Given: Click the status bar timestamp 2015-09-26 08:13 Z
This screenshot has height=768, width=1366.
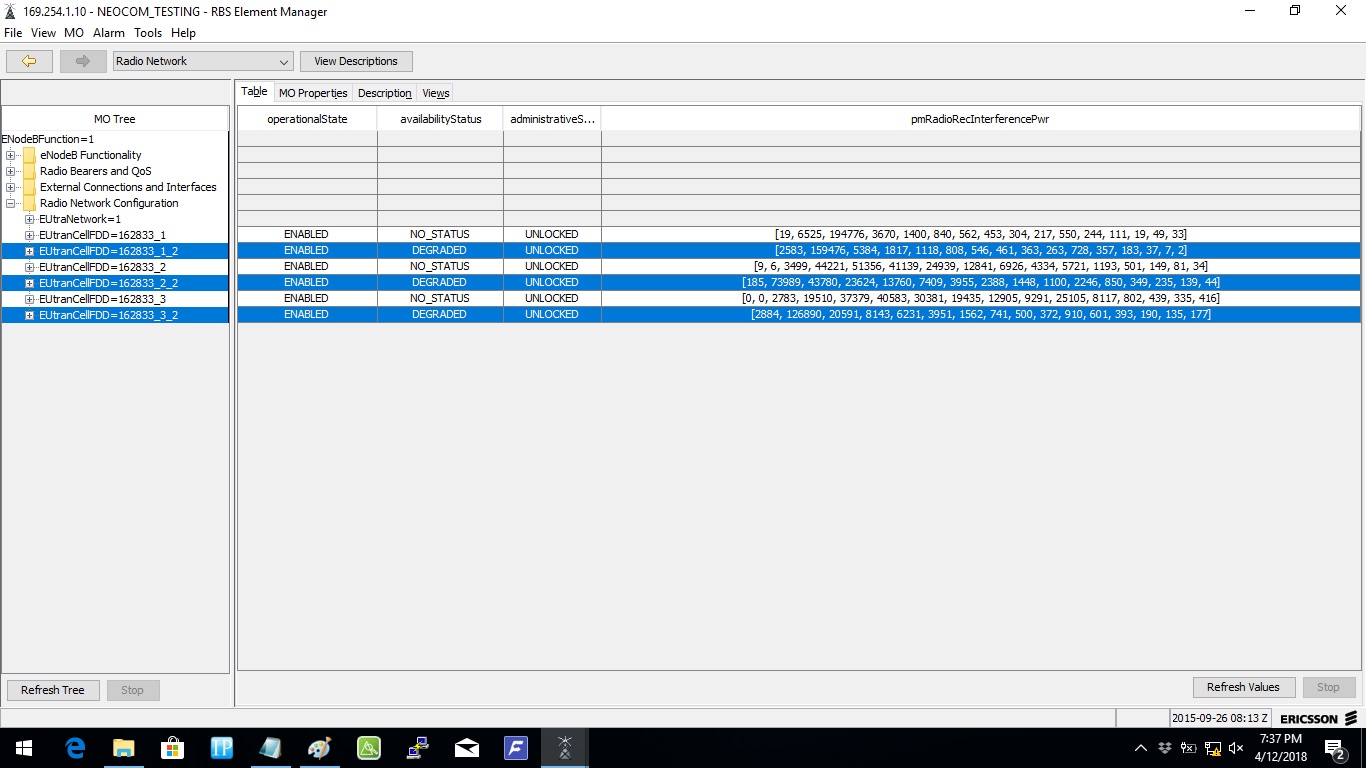Looking at the screenshot, I should click(x=1220, y=718).
